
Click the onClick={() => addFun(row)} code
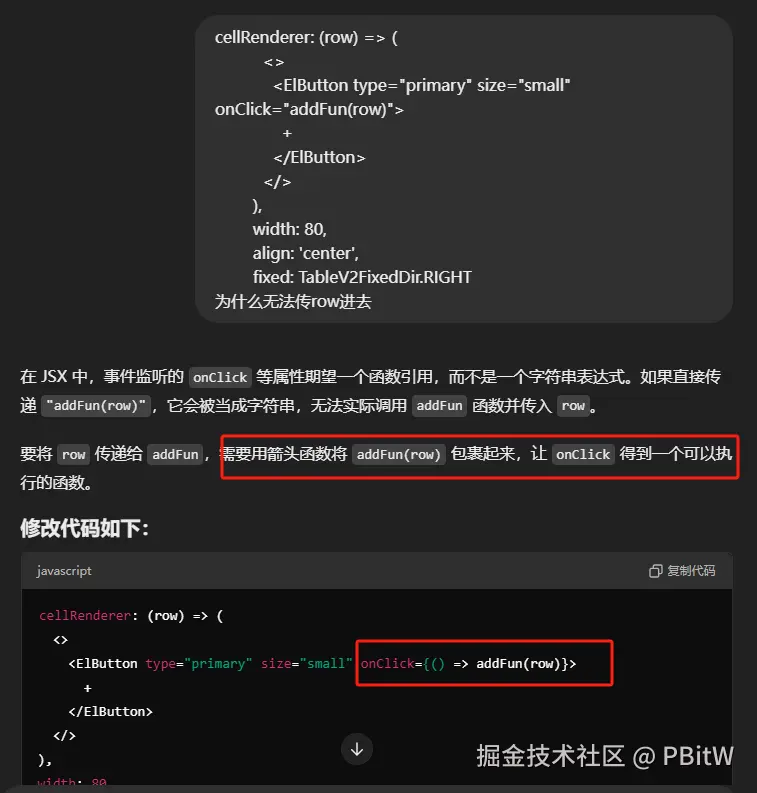pyautogui.click(x=468, y=664)
